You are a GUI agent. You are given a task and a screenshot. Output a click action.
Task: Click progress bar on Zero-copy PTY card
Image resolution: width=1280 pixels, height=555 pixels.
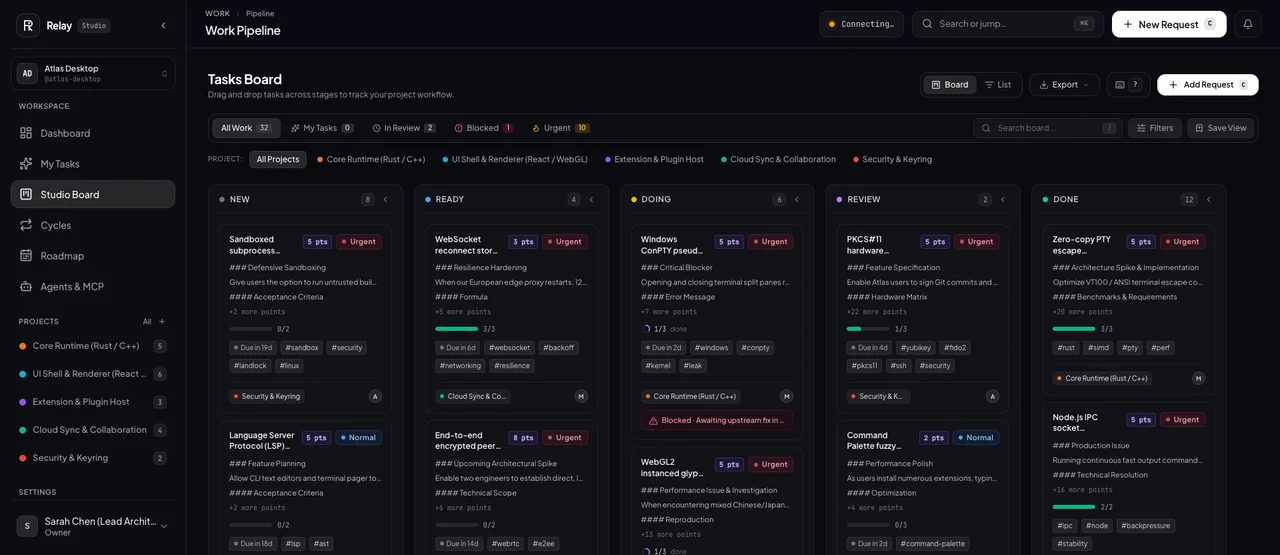point(1074,329)
